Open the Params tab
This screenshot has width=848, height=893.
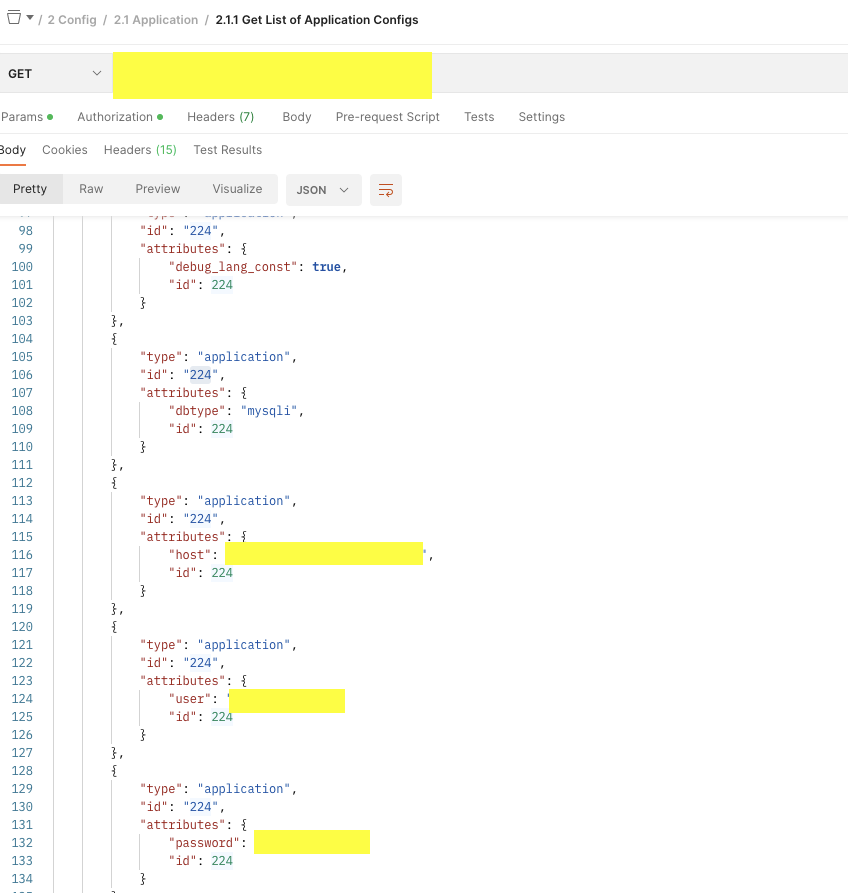26,117
